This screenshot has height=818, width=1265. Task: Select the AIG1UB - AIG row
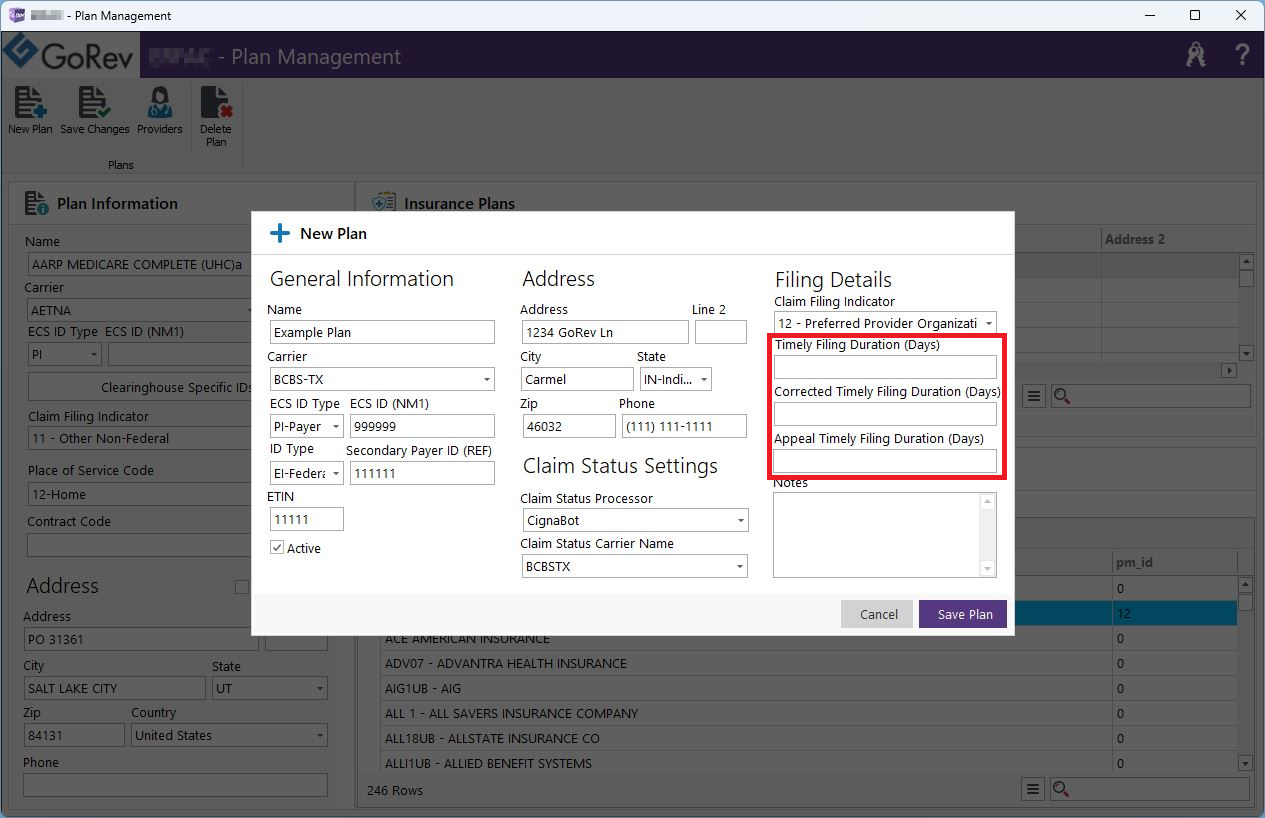click(809, 689)
